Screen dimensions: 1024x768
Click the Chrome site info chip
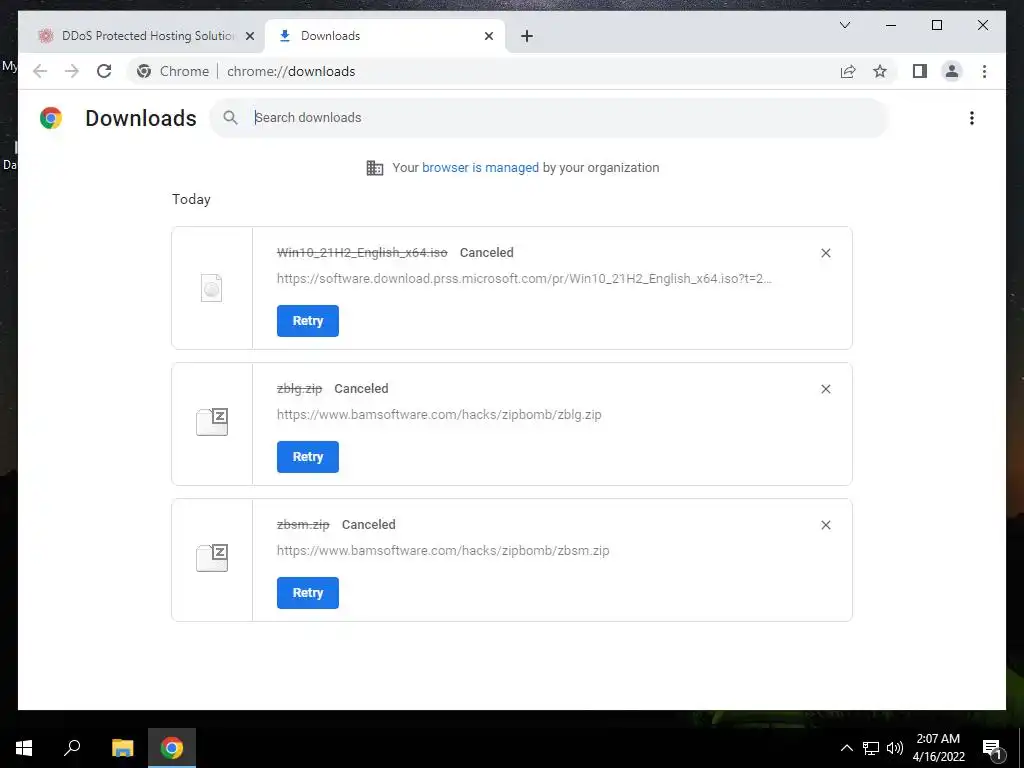click(x=174, y=71)
